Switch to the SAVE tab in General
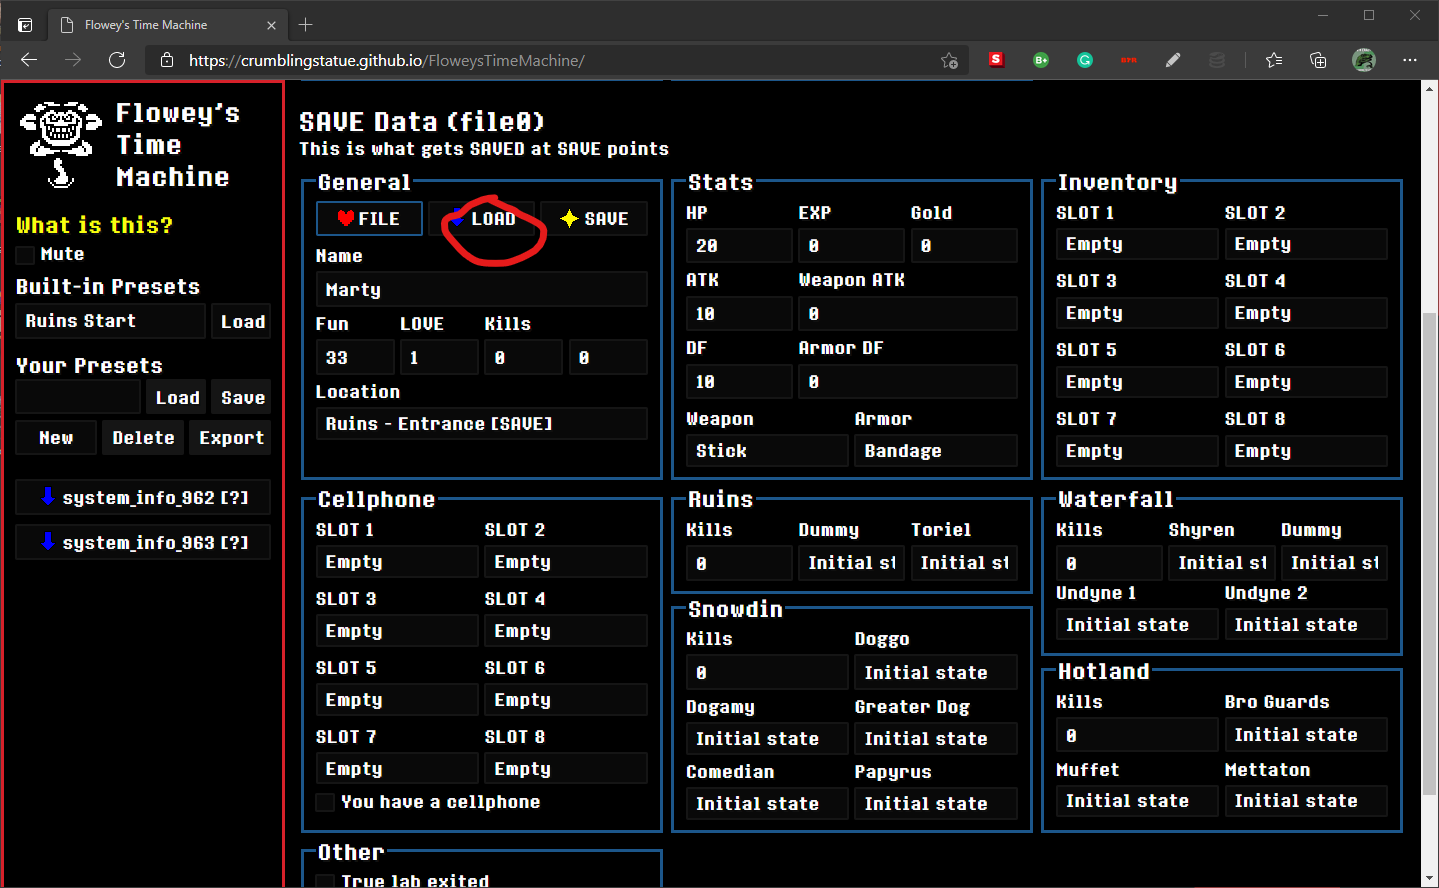The height and width of the screenshot is (888, 1439). click(x=594, y=219)
